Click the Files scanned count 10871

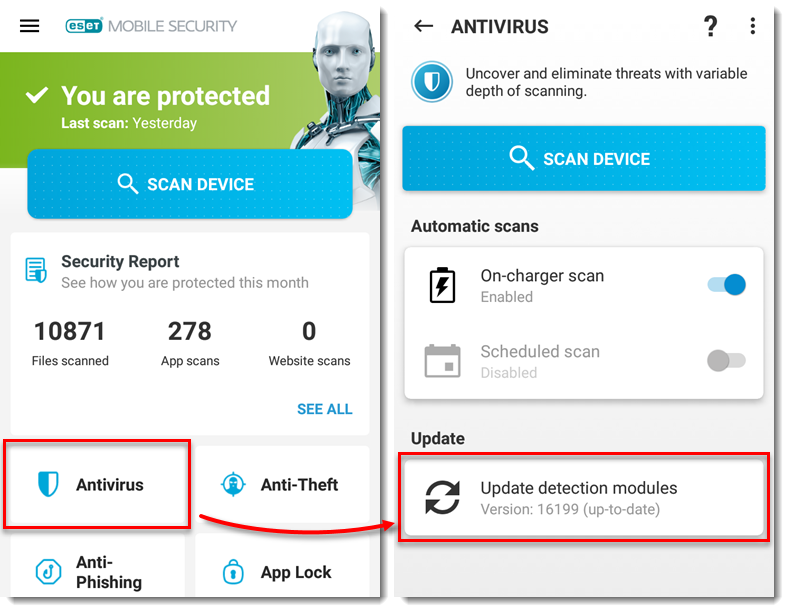click(x=69, y=331)
